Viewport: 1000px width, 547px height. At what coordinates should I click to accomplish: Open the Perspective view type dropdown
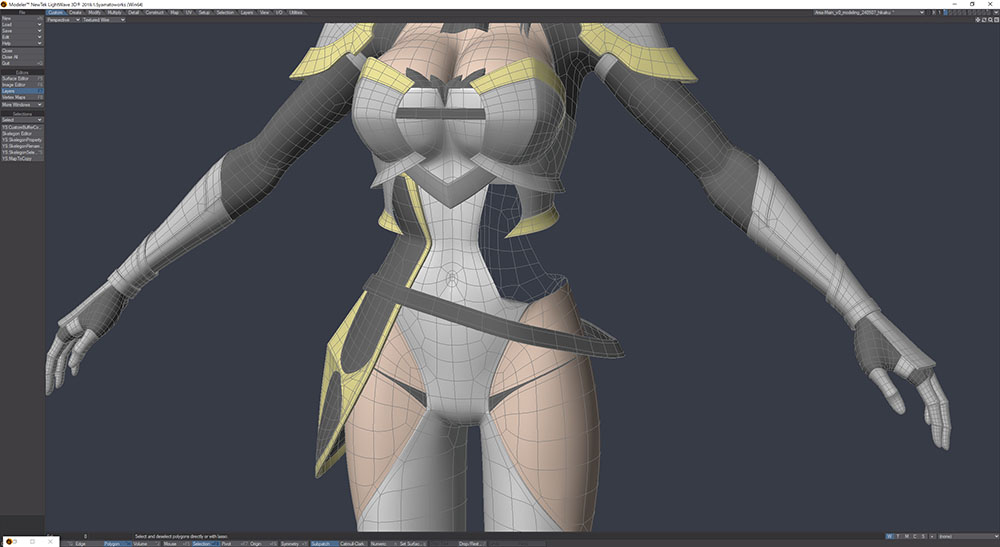click(64, 19)
